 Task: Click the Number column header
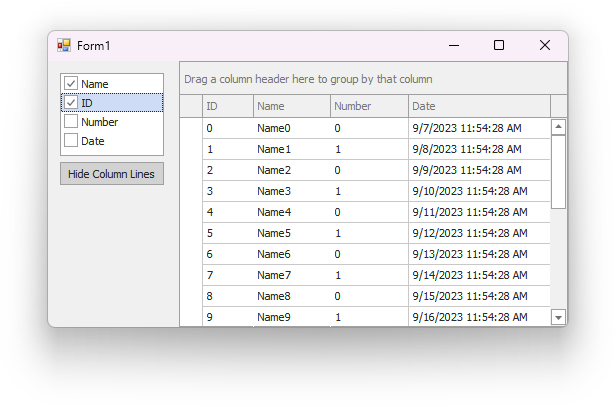point(369,106)
